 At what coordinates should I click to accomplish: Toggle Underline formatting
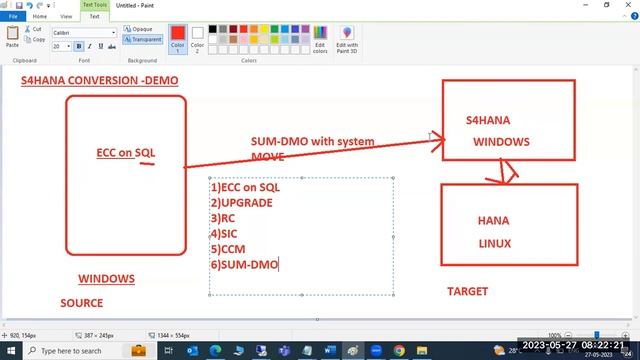(x=101, y=47)
